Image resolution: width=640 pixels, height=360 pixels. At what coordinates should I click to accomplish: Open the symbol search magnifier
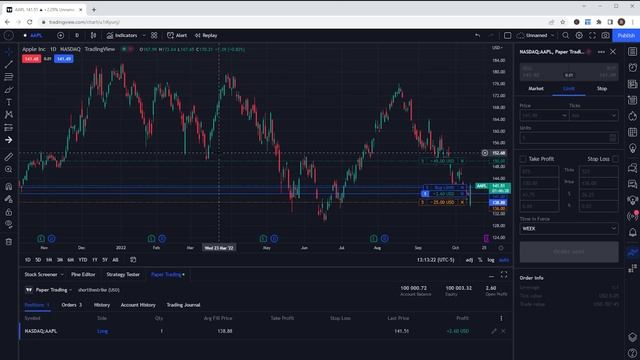click(x=566, y=36)
